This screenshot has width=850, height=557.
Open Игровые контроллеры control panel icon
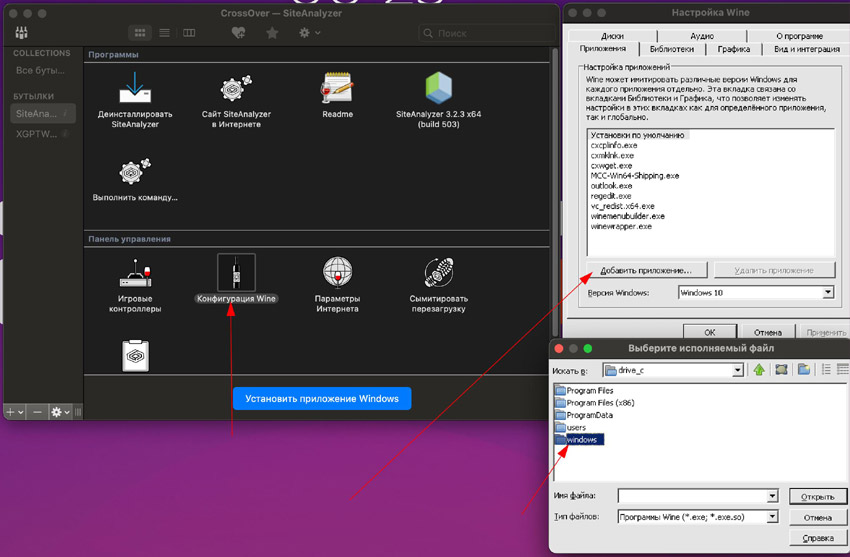click(135, 273)
